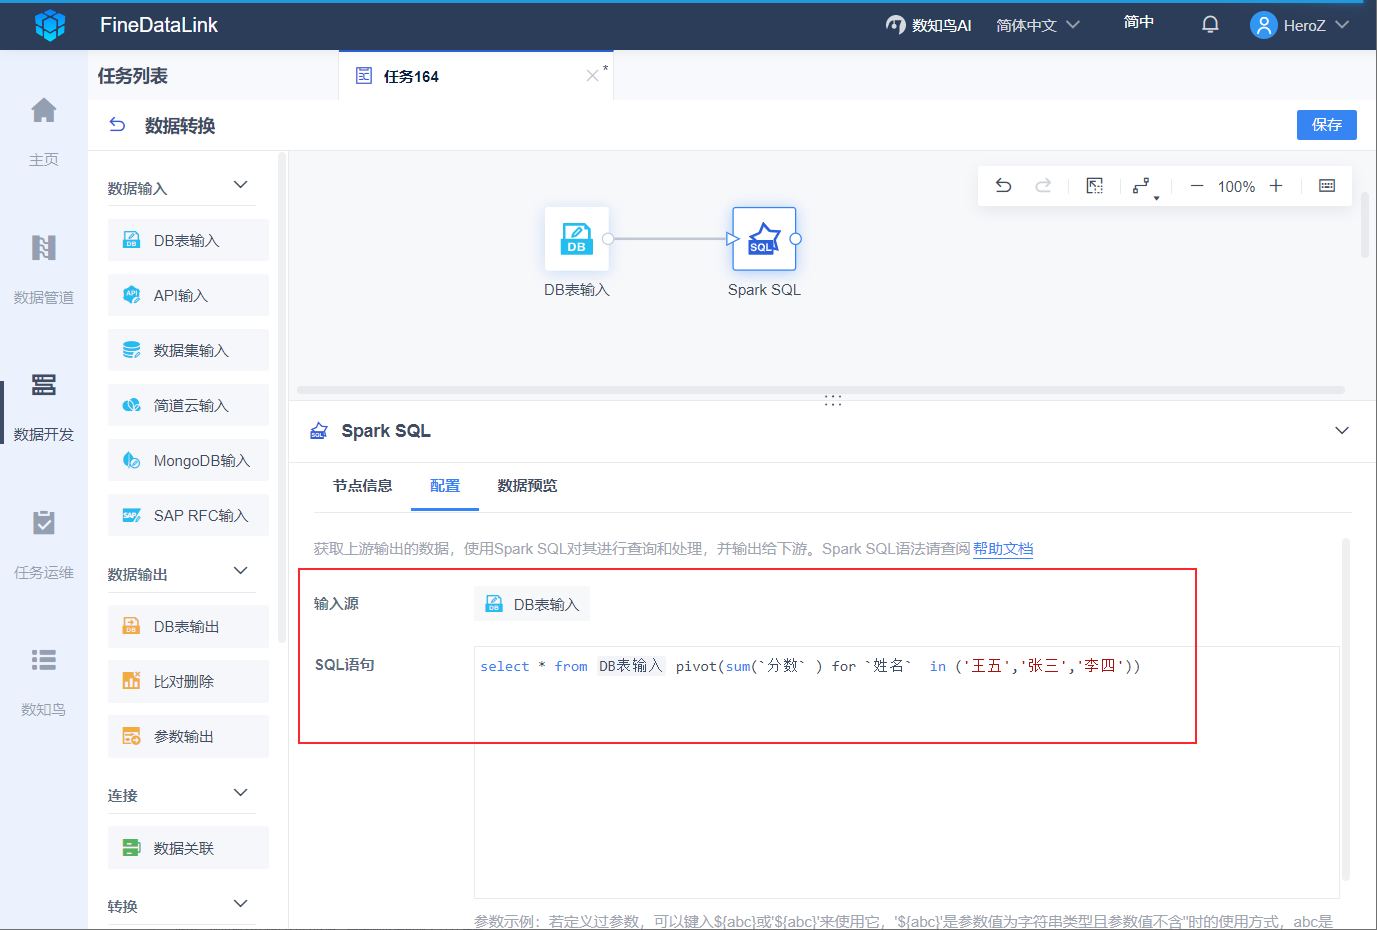Click the HeroZ user avatar

pyautogui.click(x=1264, y=25)
